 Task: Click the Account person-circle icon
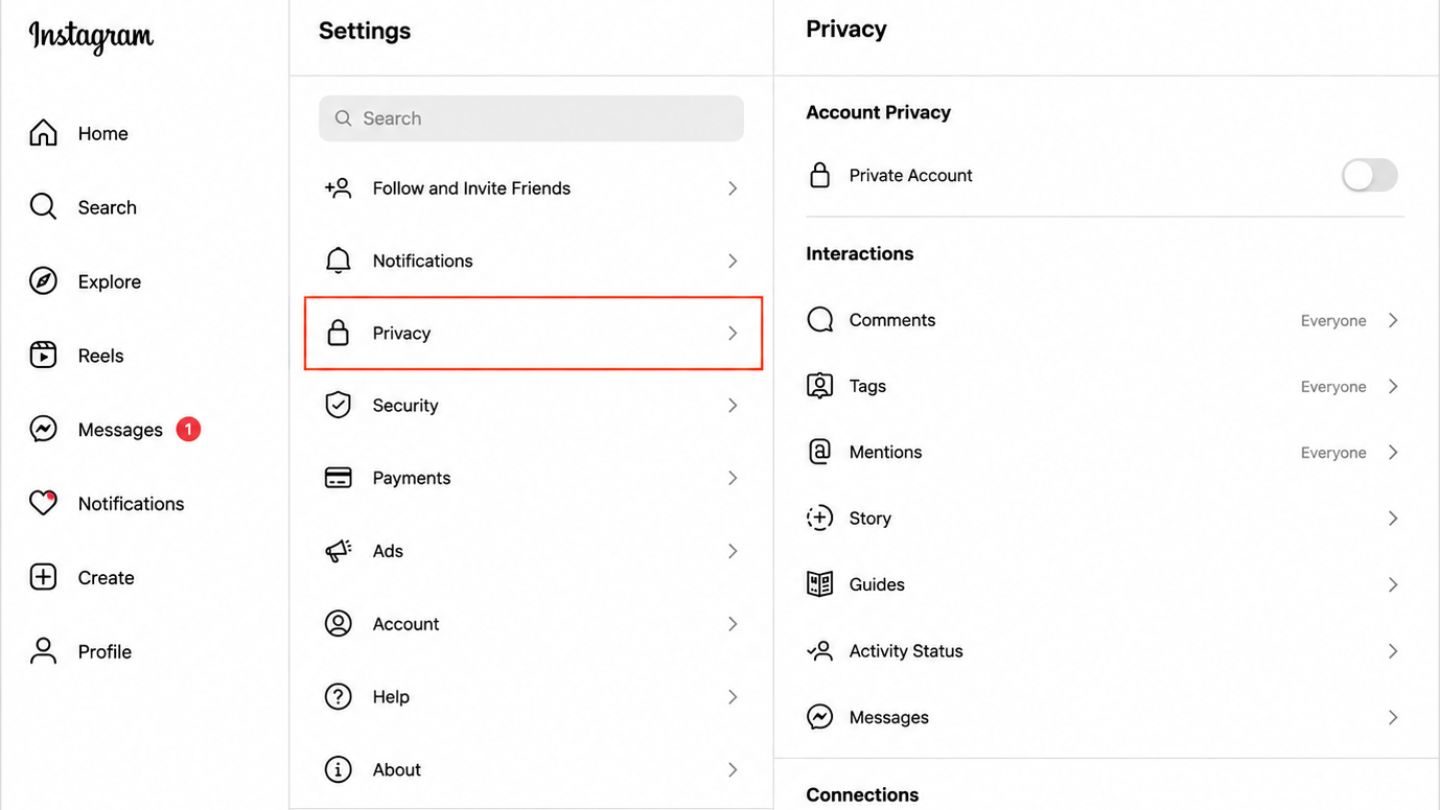[x=339, y=624]
